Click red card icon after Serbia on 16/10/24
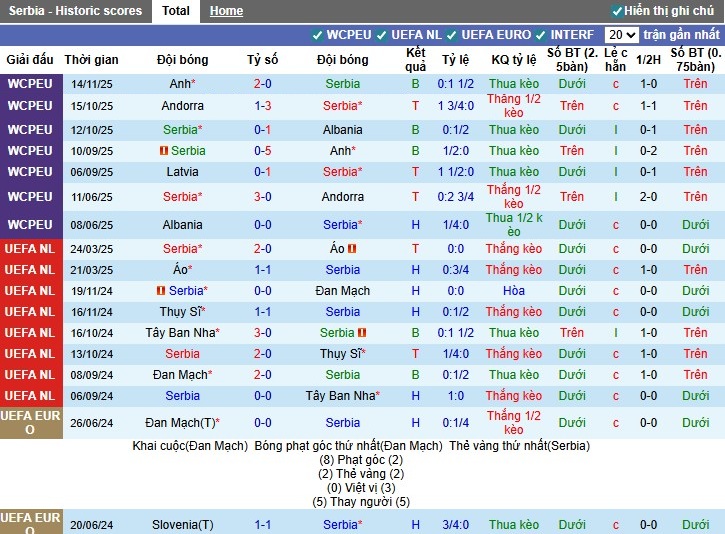This screenshot has height=534, width=725. [362, 333]
